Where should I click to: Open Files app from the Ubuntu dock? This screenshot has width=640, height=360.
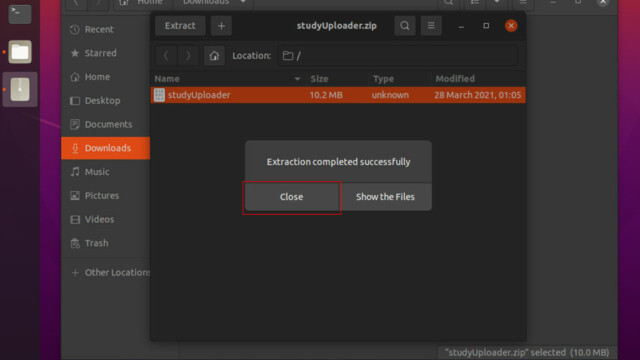(x=20, y=52)
